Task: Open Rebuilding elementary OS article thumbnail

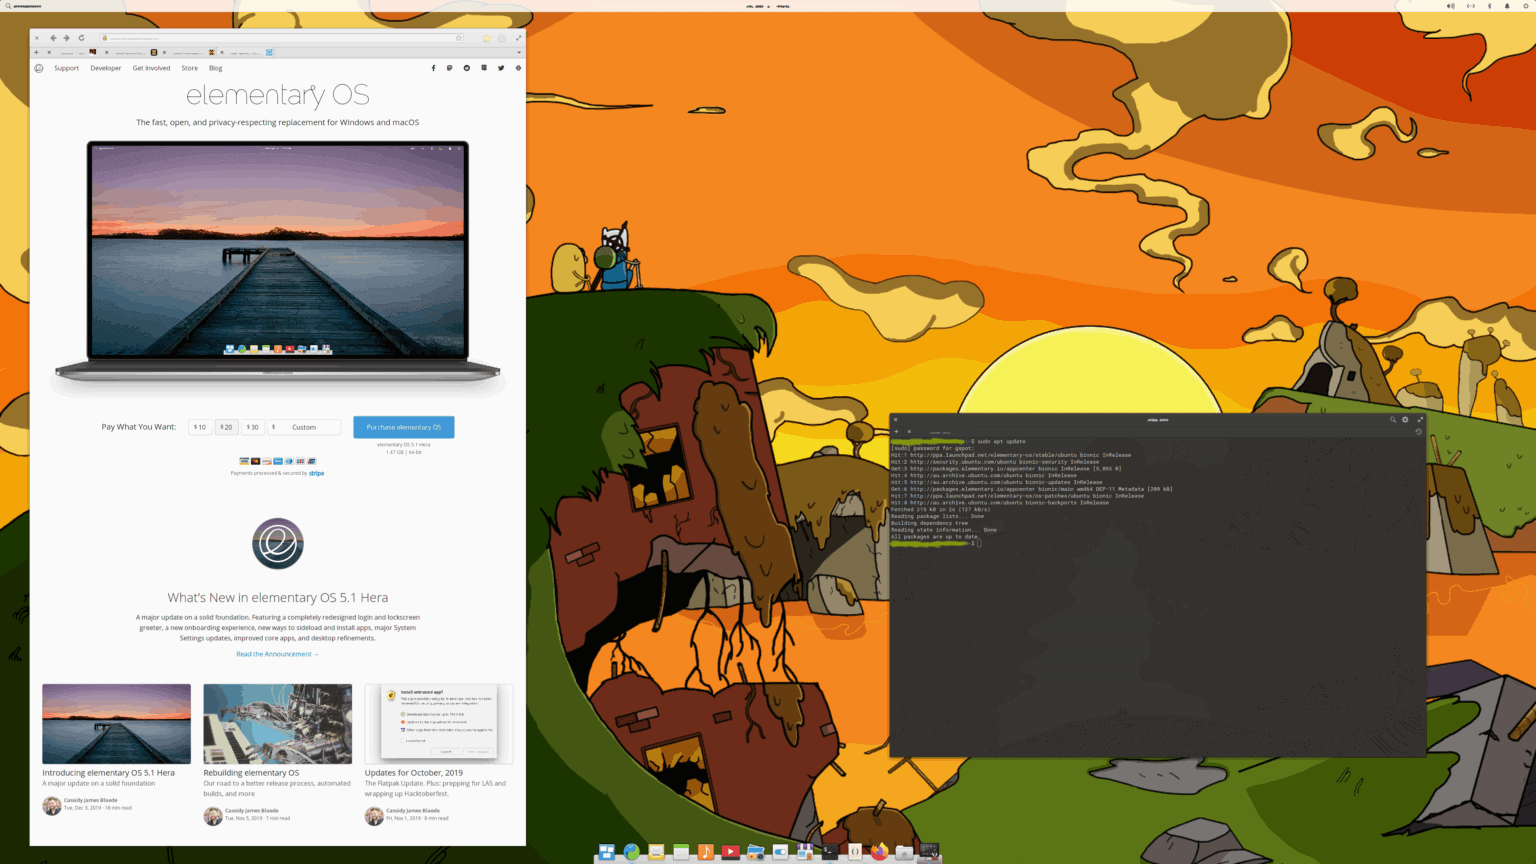Action: (278, 724)
